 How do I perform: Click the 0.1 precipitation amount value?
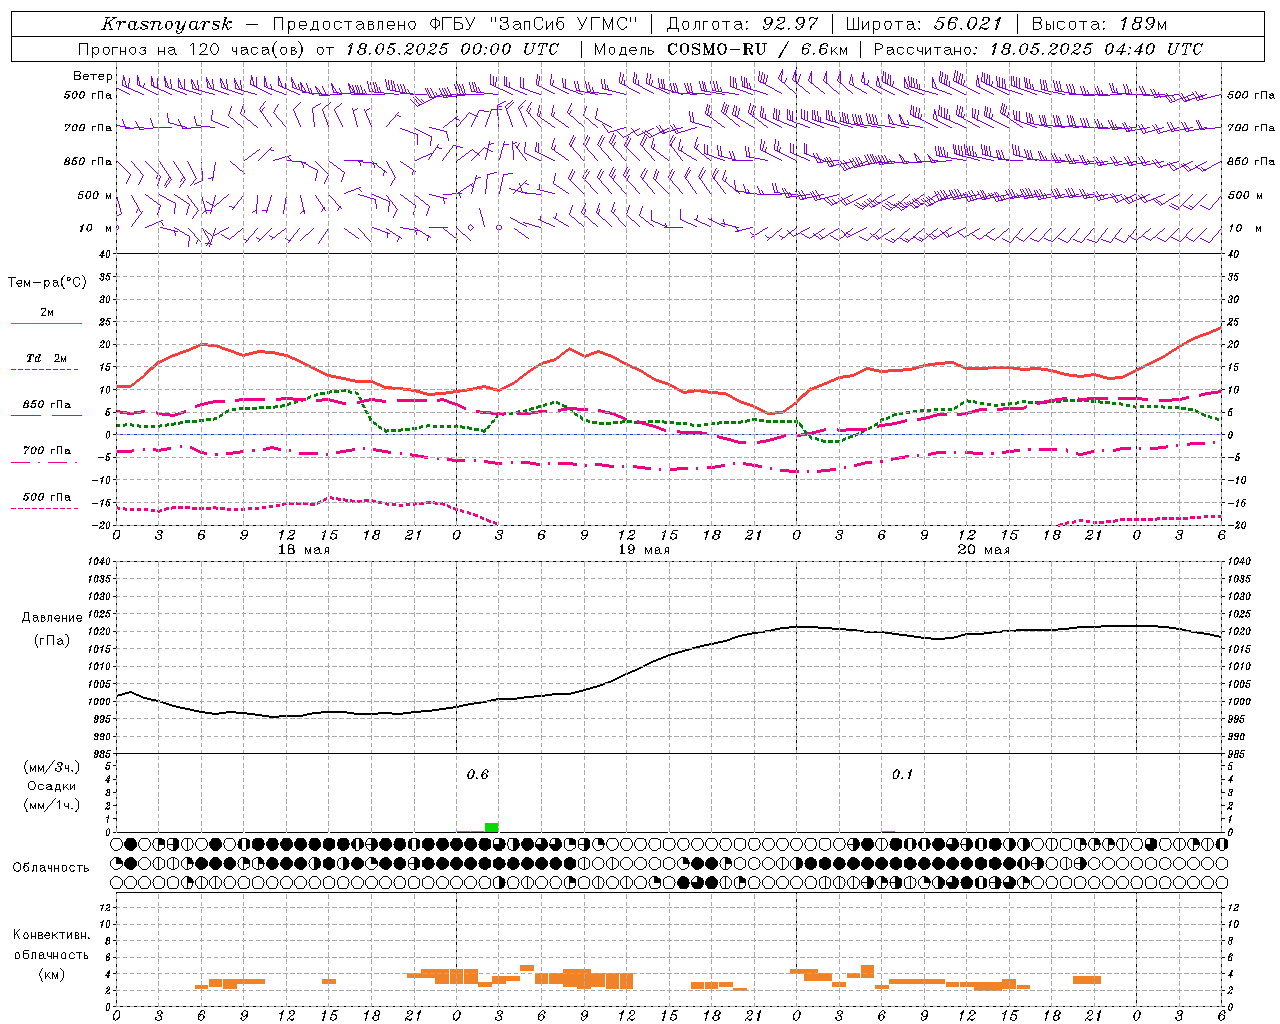click(903, 775)
